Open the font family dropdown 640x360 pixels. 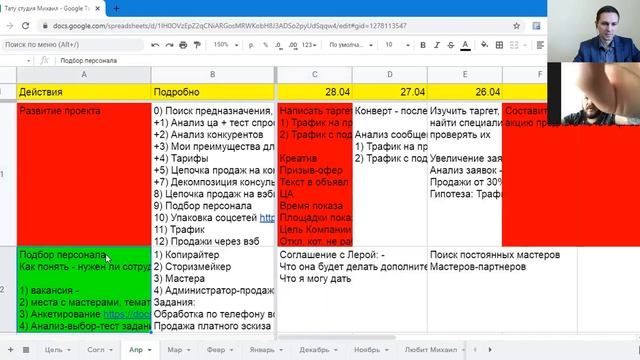coord(351,45)
